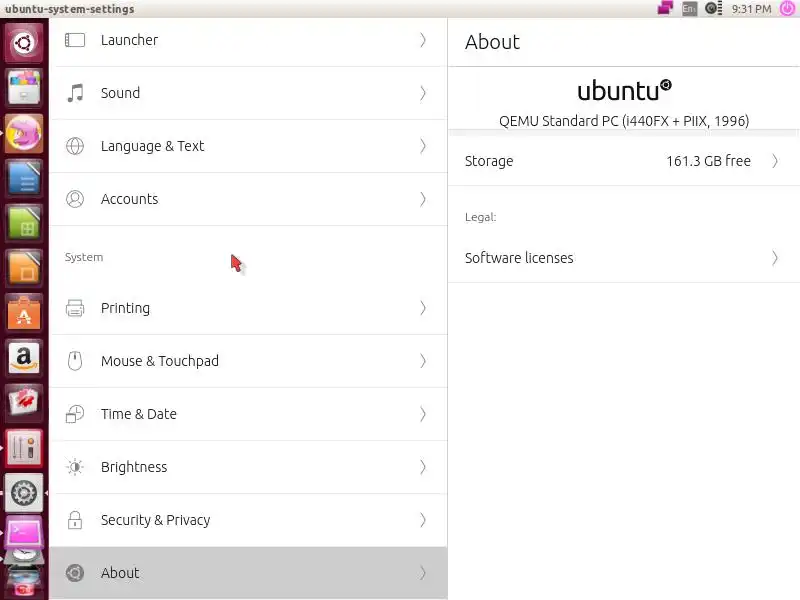
Task: Expand Brightness chevron arrow
Action: (422, 467)
